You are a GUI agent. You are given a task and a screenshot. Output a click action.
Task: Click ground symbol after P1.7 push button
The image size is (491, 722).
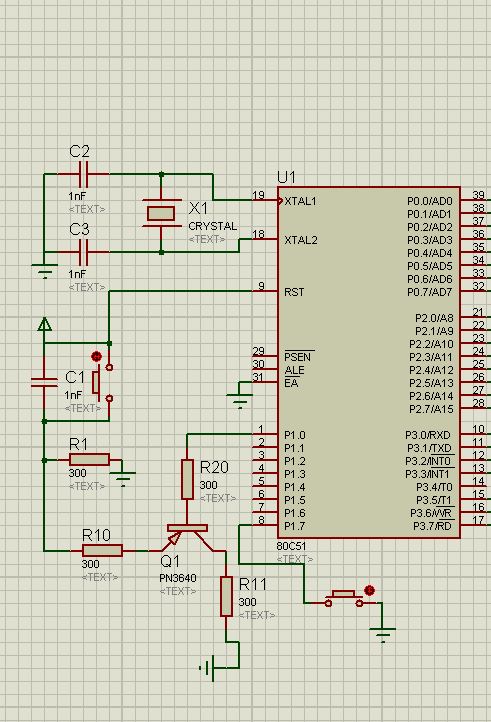pyautogui.click(x=383, y=635)
